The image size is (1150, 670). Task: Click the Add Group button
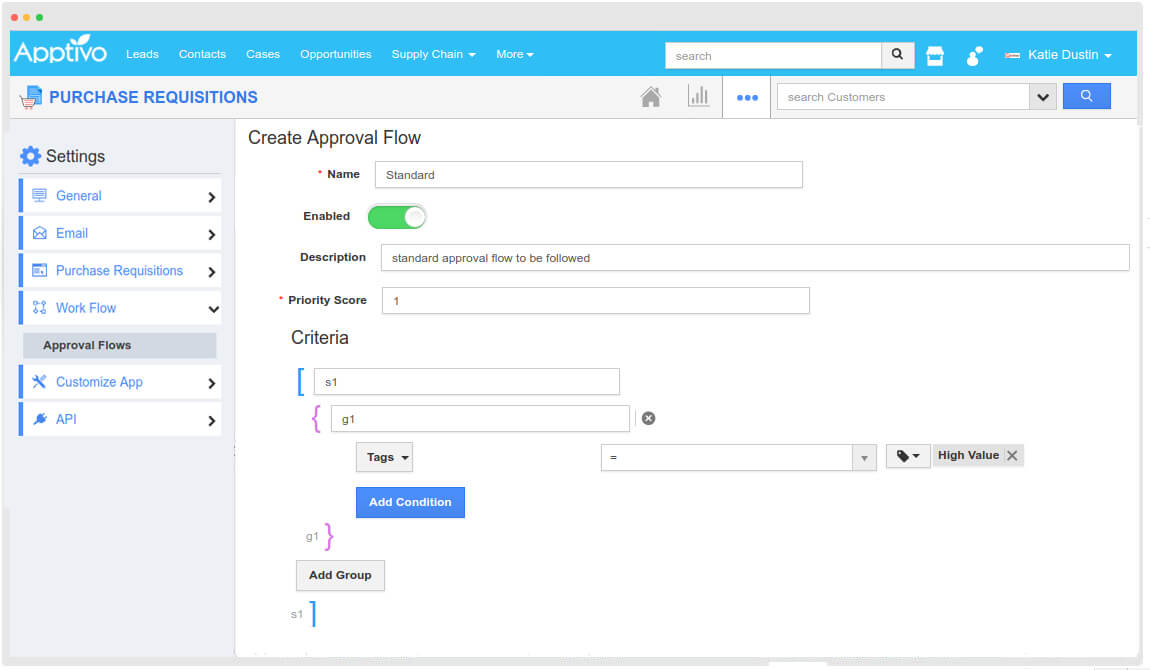click(340, 575)
